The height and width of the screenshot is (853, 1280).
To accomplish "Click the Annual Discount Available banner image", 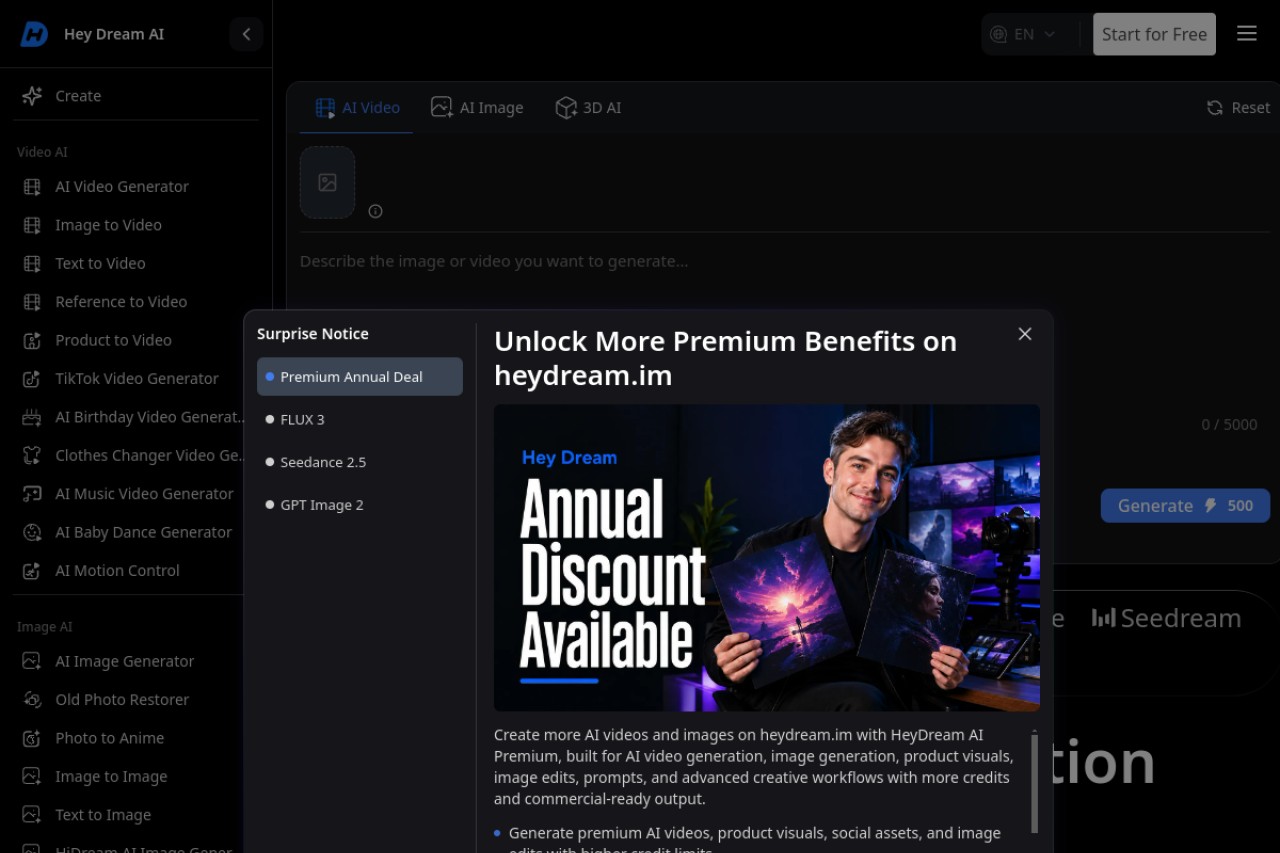I will pos(767,558).
